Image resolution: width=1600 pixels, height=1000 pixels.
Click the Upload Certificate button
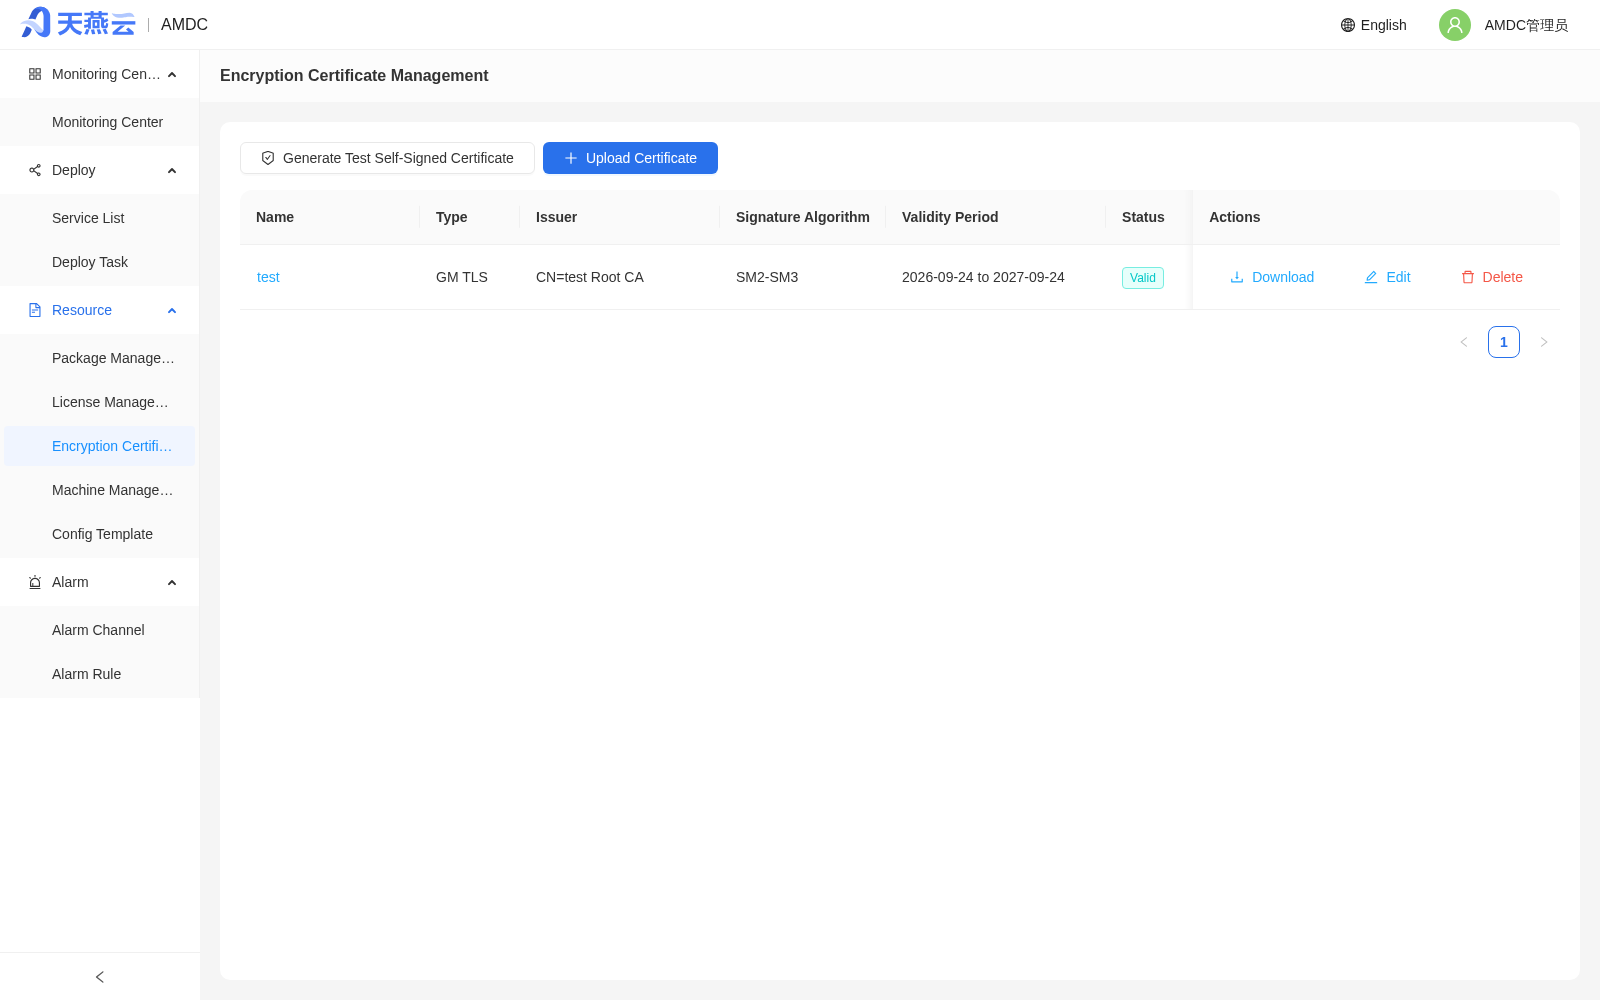[x=630, y=158]
